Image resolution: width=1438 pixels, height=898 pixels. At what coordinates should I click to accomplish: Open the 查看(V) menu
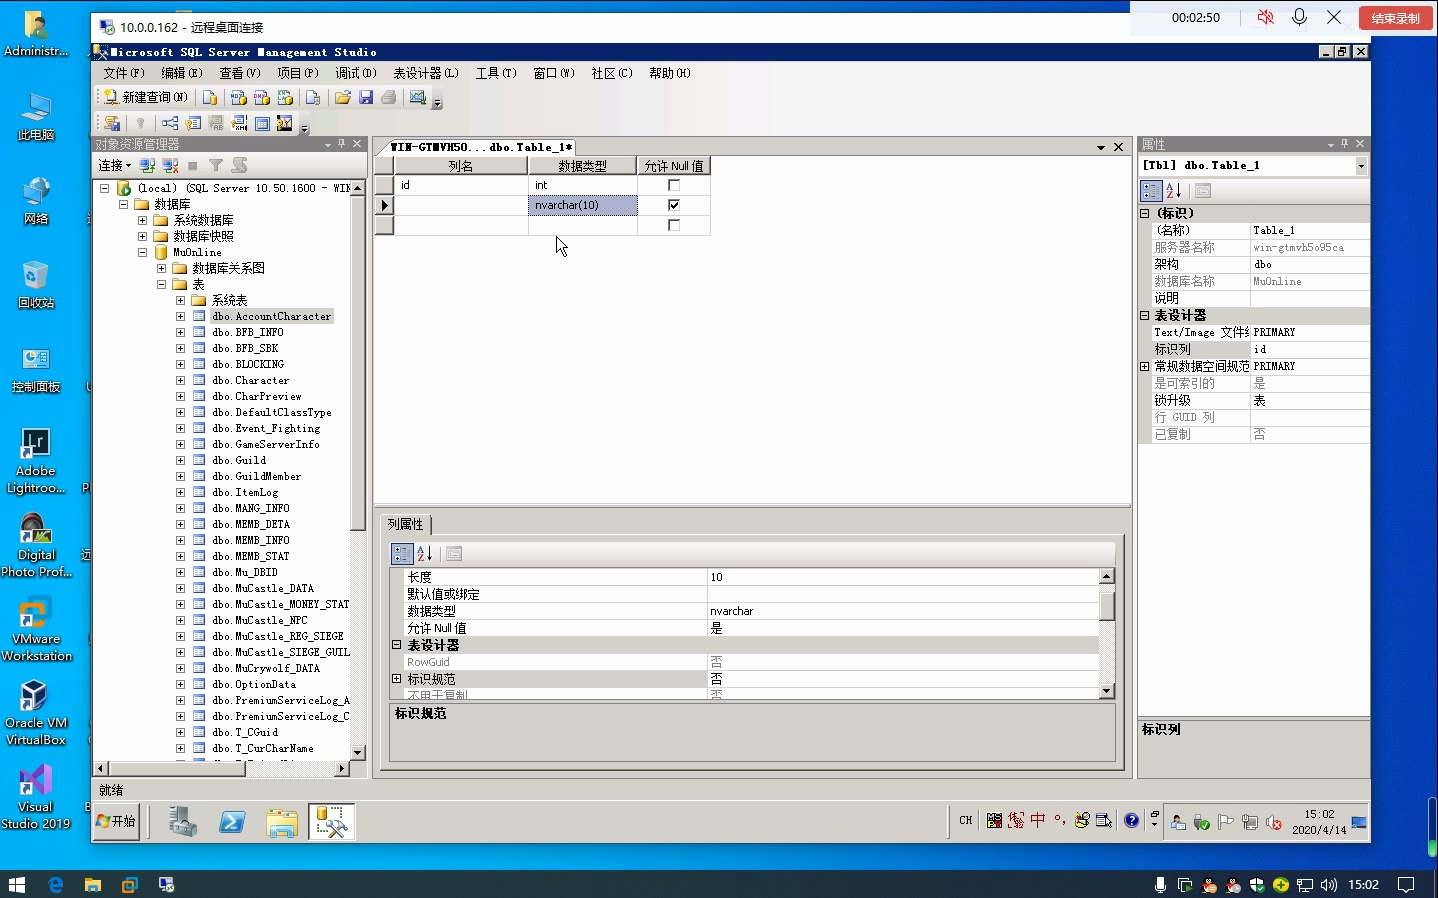240,73
